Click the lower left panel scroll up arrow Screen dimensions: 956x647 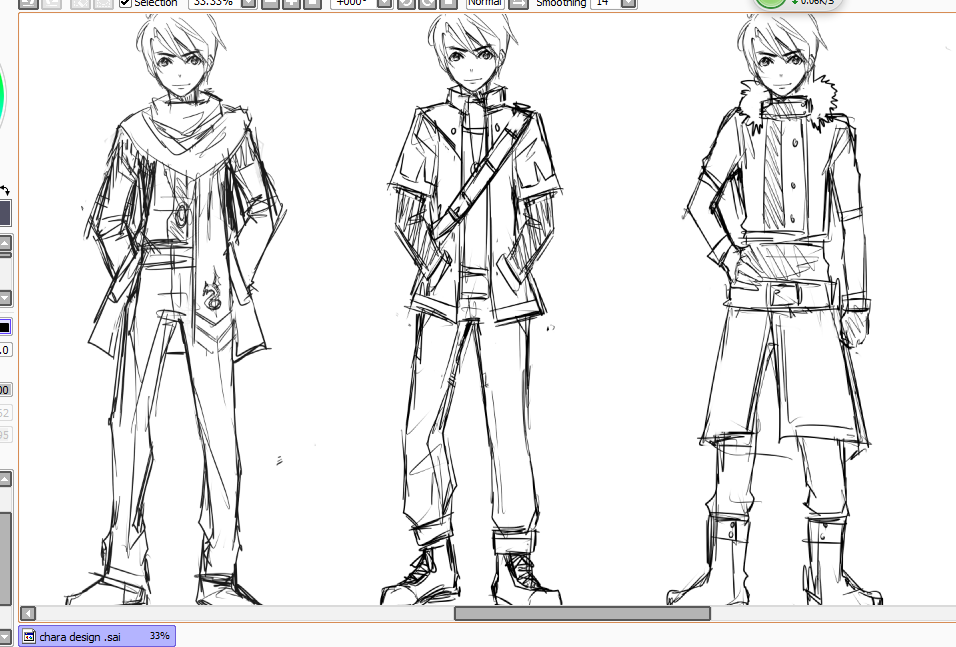pyautogui.click(x=5, y=479)
